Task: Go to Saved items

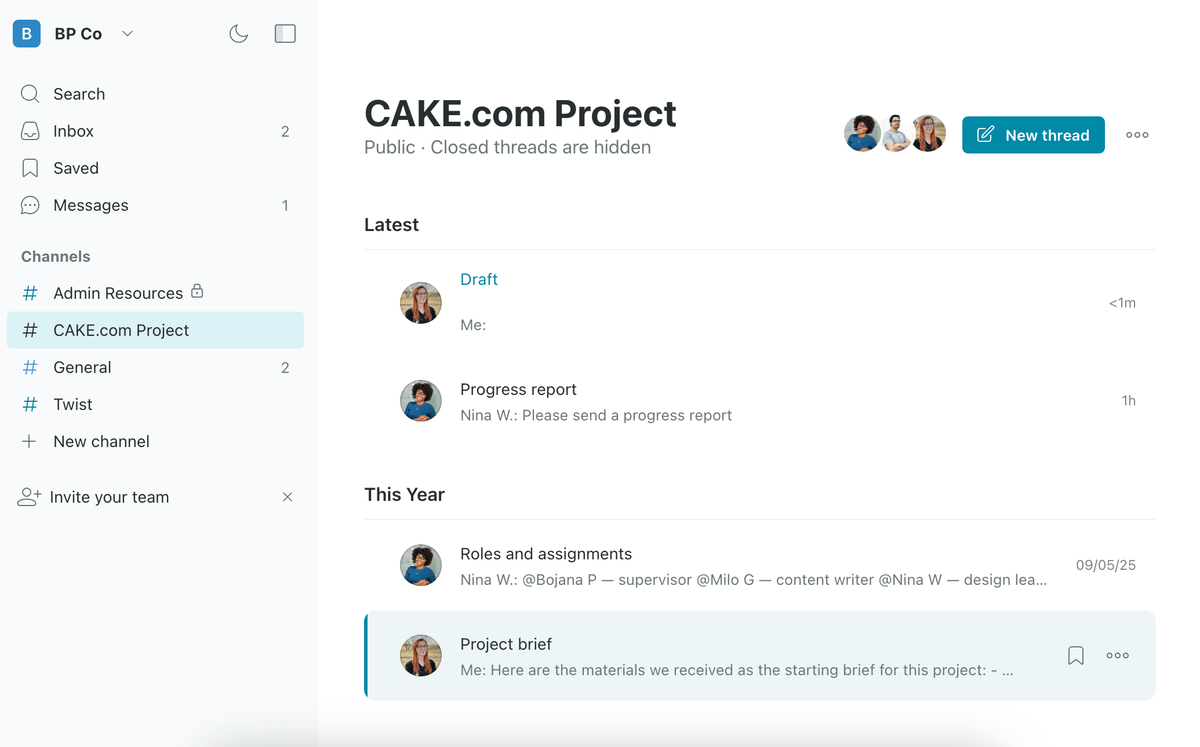Action: click(x=76, y=168)
